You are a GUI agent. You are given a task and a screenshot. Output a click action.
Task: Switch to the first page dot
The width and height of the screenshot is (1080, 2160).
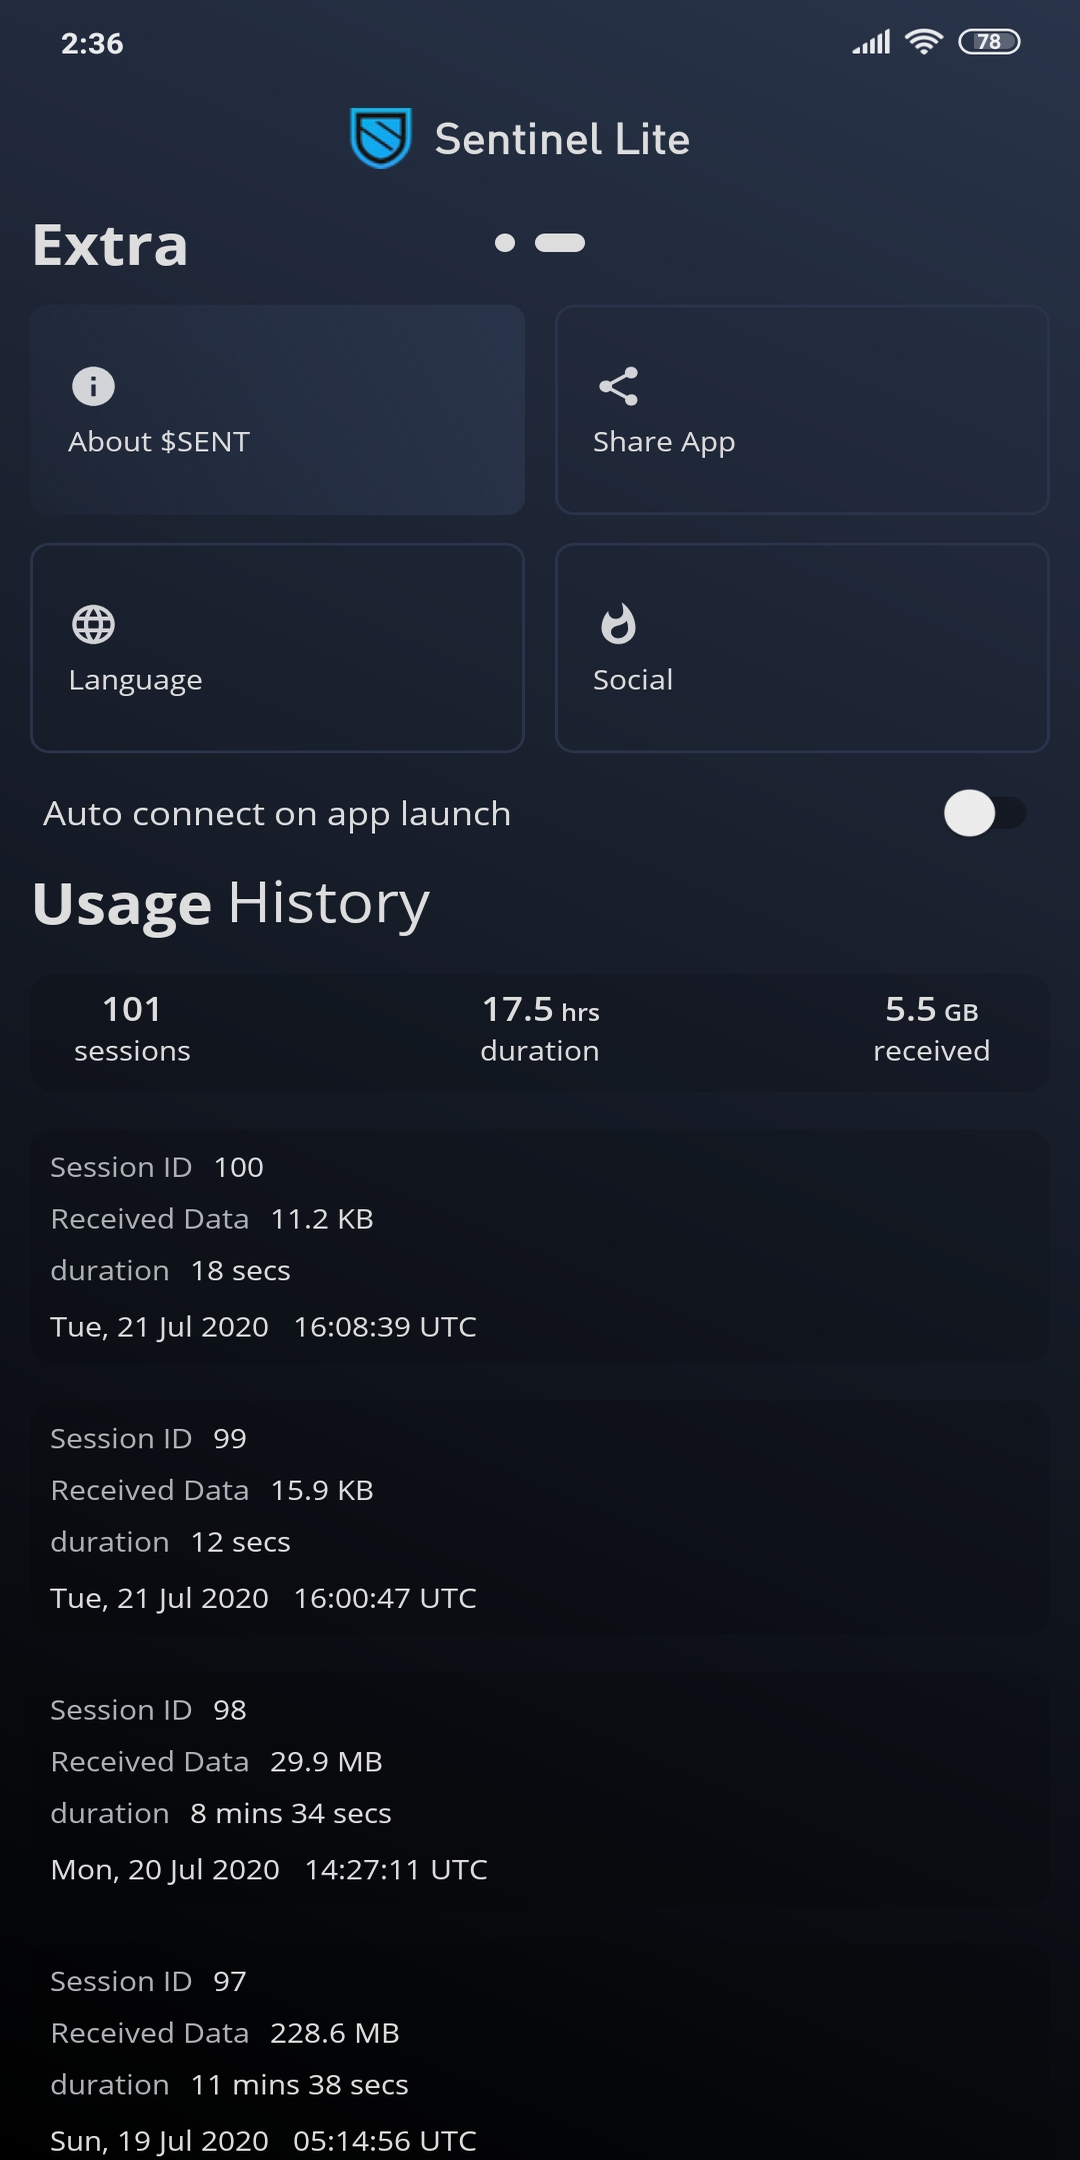505,243
